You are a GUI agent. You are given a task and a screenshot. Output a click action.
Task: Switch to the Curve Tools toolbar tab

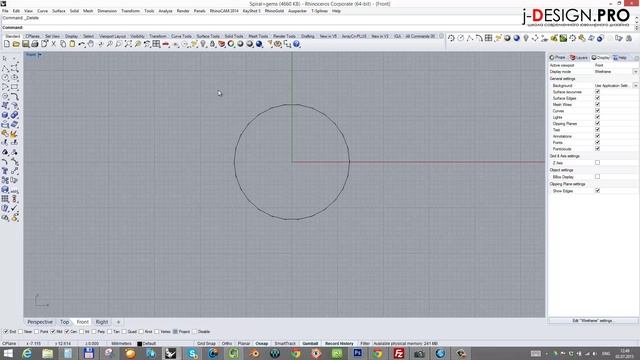tap(181, 36)
